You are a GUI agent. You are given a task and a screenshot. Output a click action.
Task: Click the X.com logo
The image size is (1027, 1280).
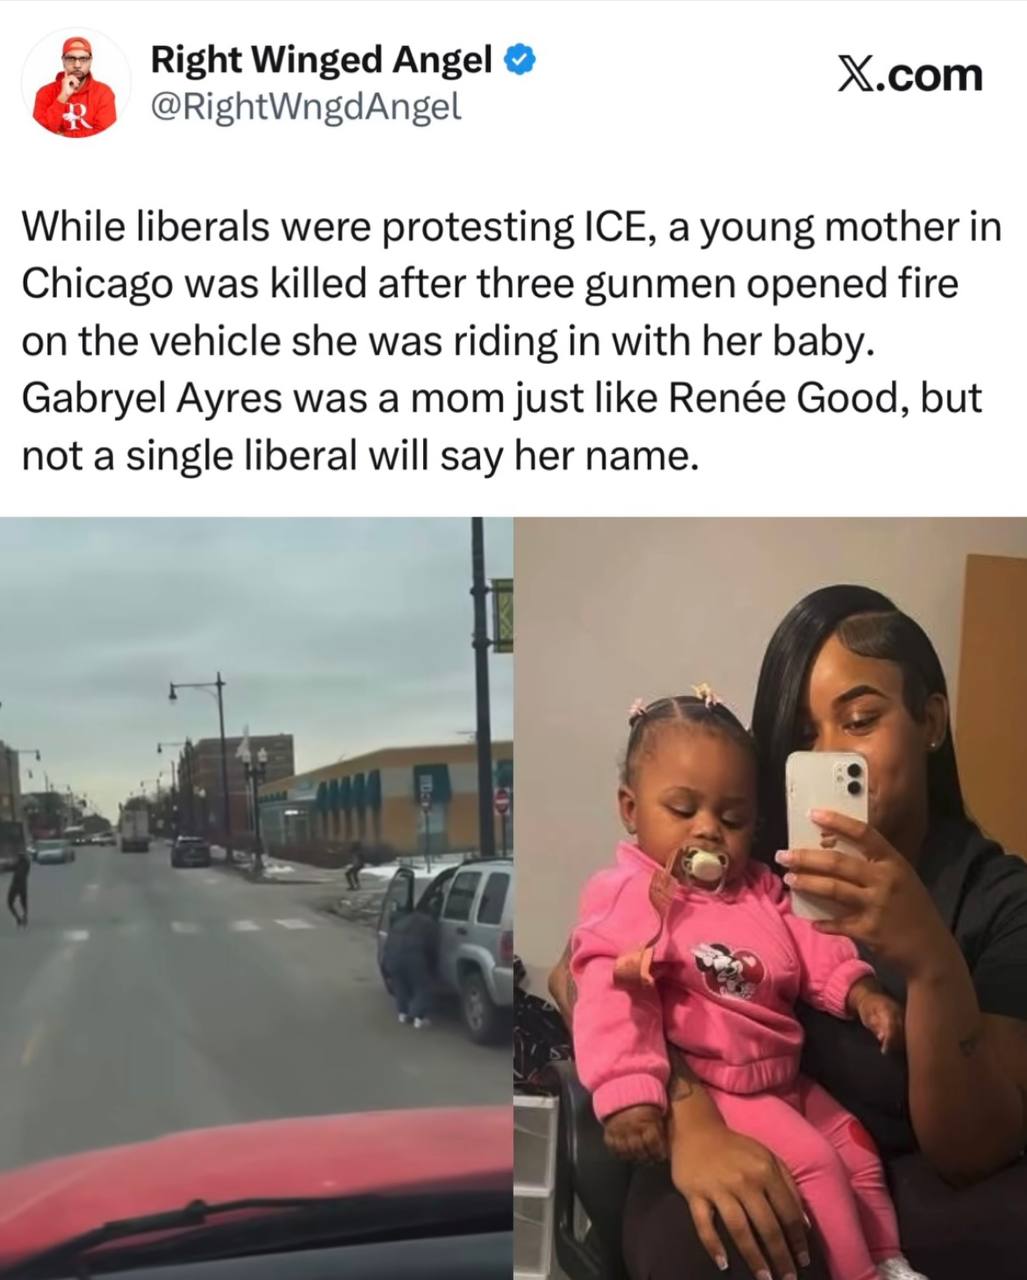pyautogui.click(x=909, y=75)
